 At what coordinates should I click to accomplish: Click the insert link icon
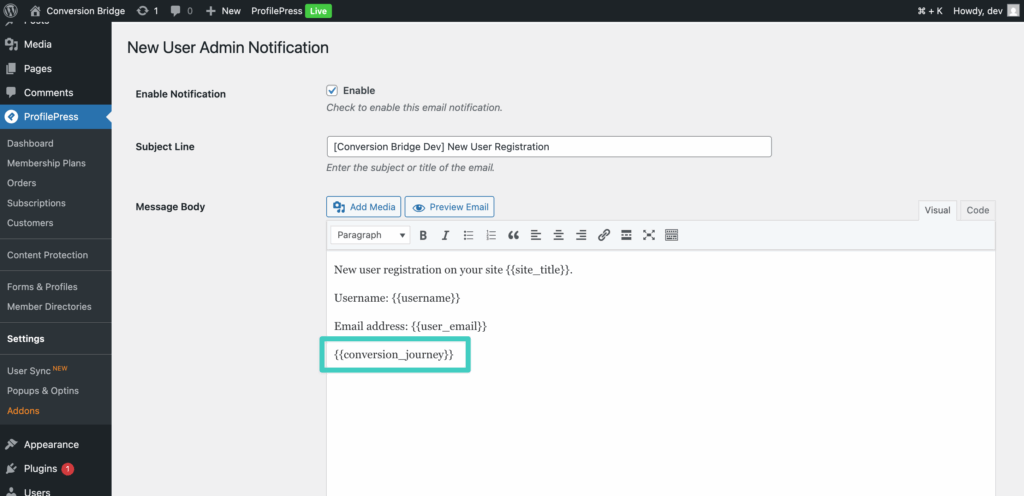tap(604, 236)
